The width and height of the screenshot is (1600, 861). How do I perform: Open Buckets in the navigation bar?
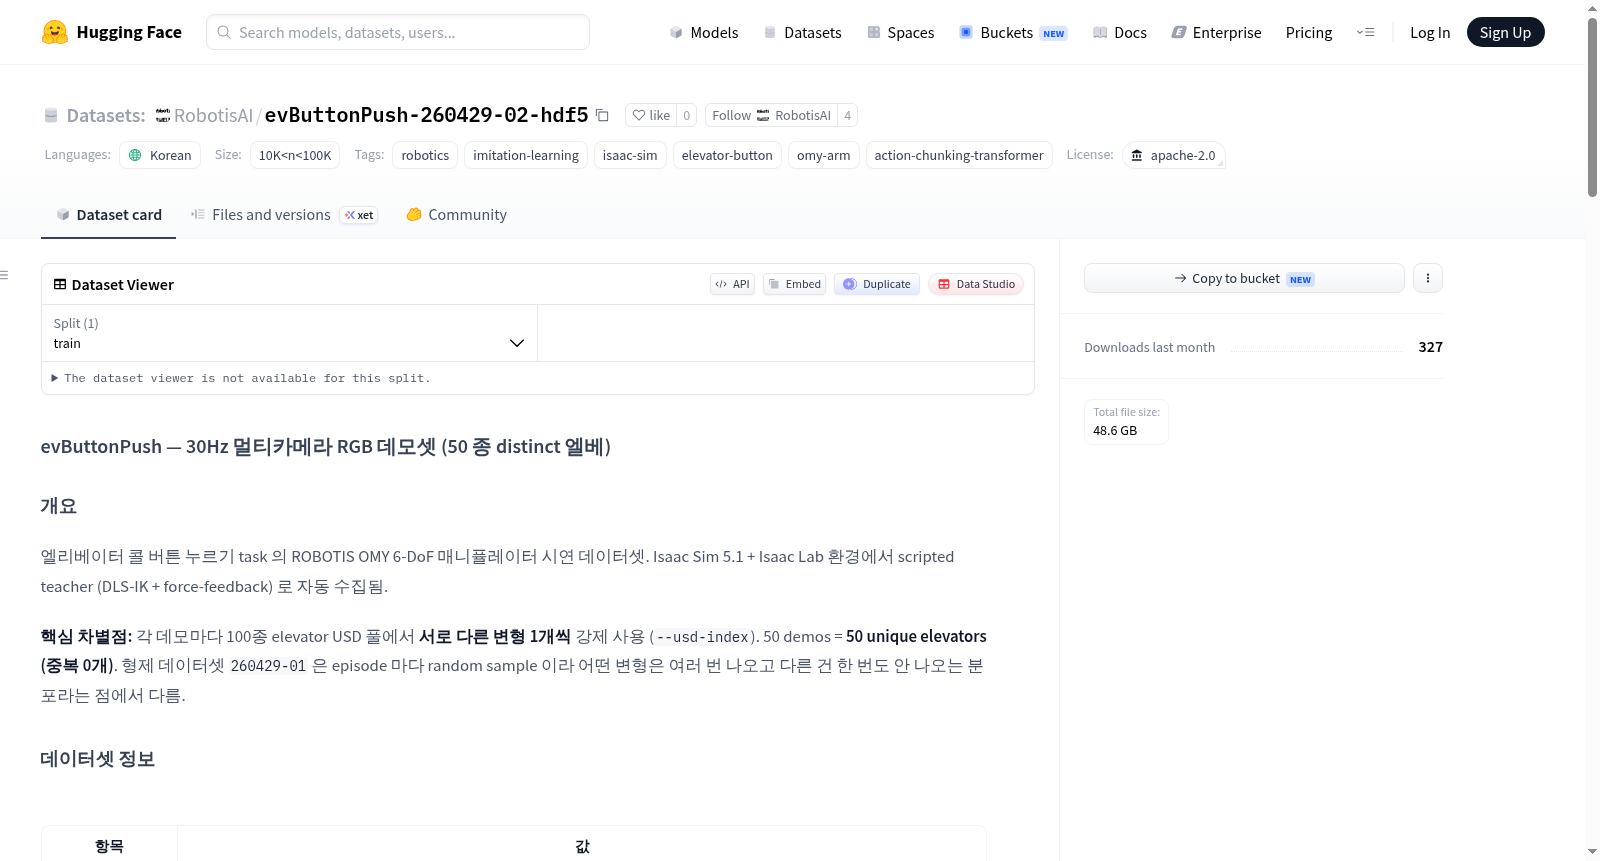click(x=1013, y=32)
